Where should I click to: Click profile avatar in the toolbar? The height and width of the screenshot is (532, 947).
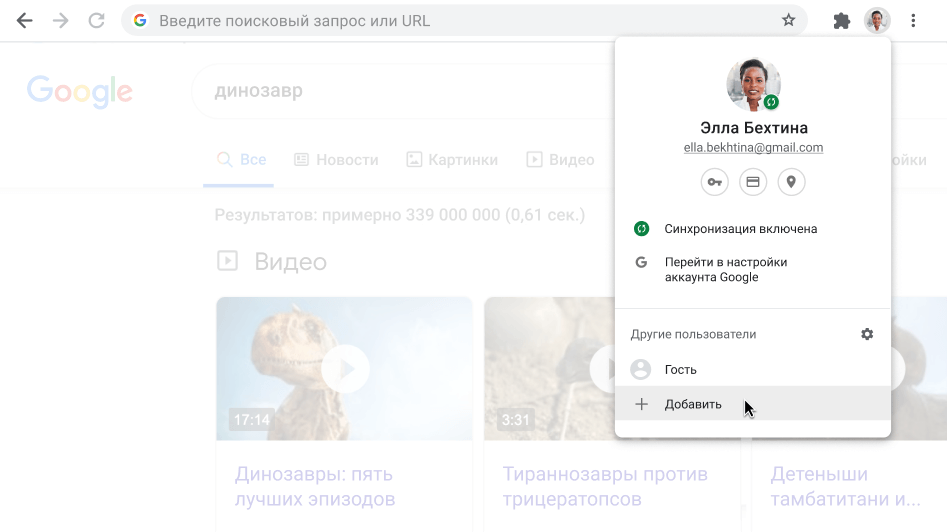click(877, 20)
